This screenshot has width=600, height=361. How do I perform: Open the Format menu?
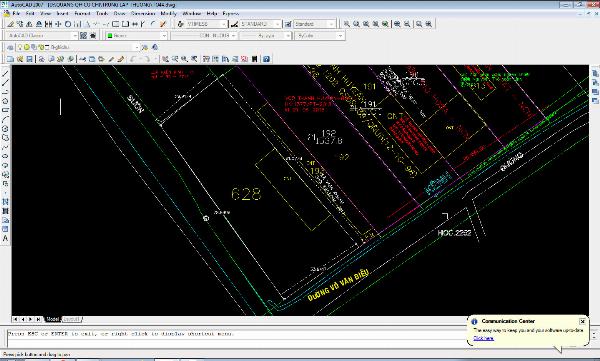click(x=82, y=13)
